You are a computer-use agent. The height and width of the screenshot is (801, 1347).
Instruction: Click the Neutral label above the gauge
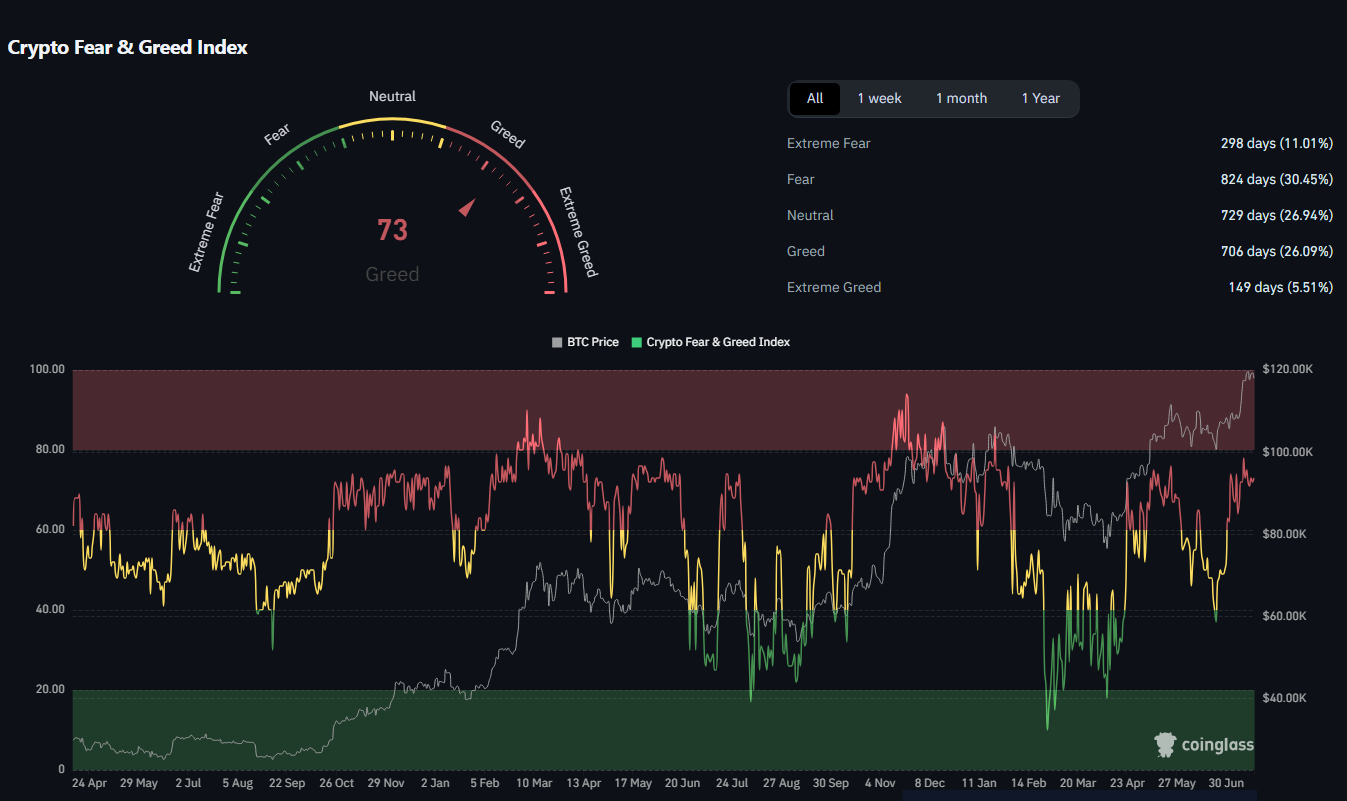[x=392, y=96]
